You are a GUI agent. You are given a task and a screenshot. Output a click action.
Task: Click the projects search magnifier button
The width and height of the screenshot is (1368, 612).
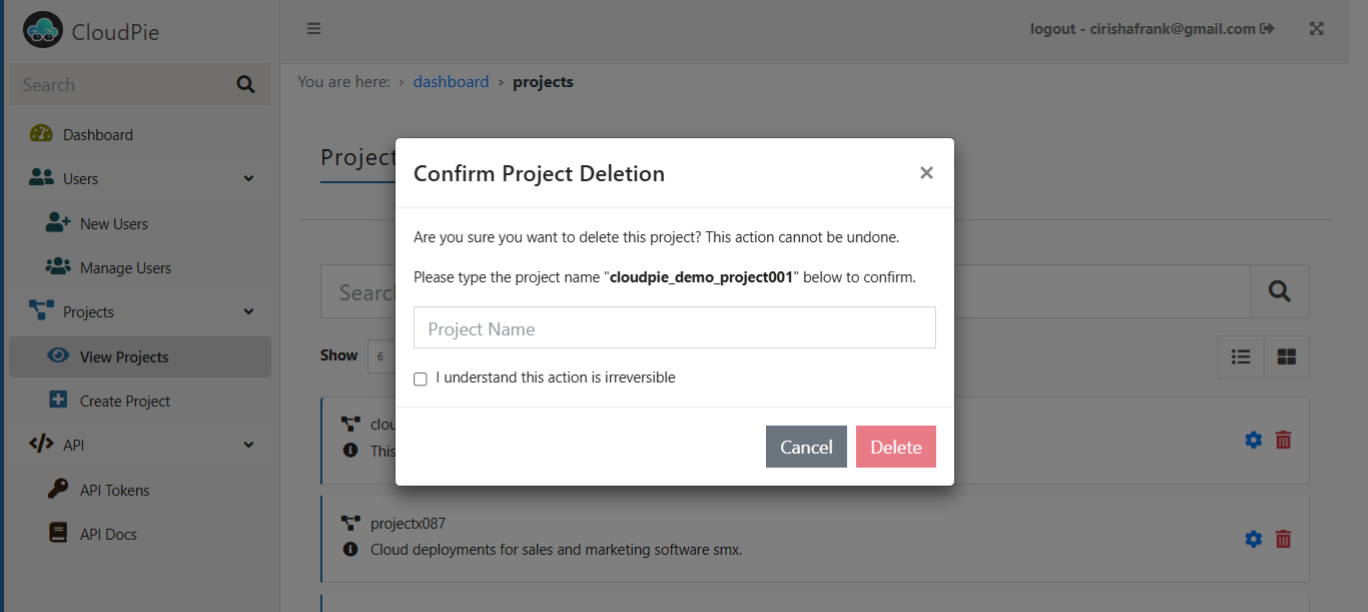click(1279, 292)
